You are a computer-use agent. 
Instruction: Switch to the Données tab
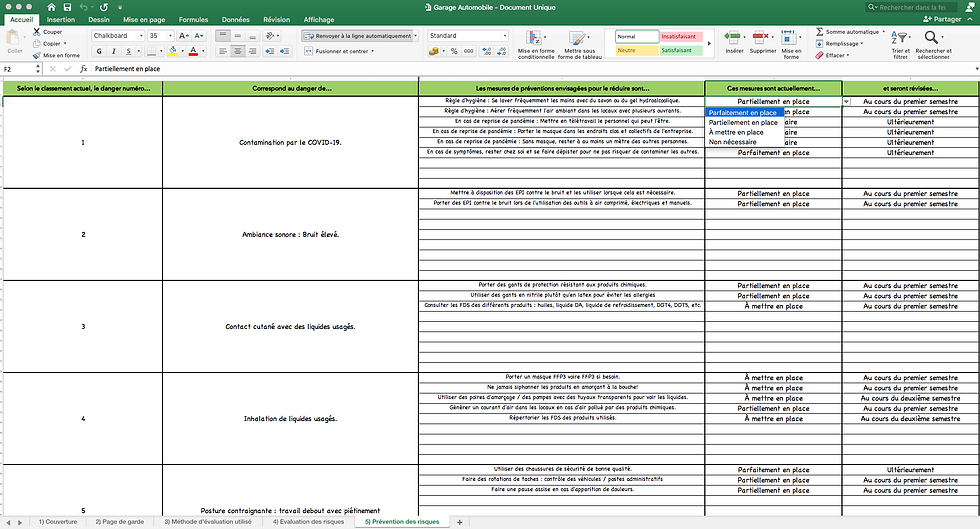[236, 19]
